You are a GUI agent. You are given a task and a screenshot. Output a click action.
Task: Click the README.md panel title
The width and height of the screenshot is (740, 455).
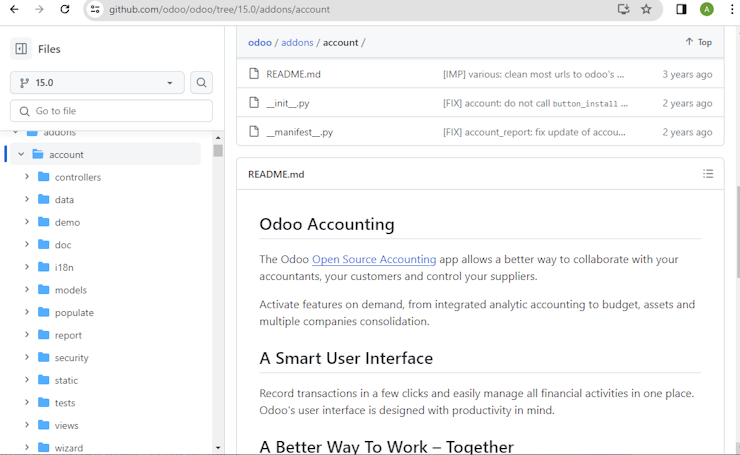coord(276,174)
